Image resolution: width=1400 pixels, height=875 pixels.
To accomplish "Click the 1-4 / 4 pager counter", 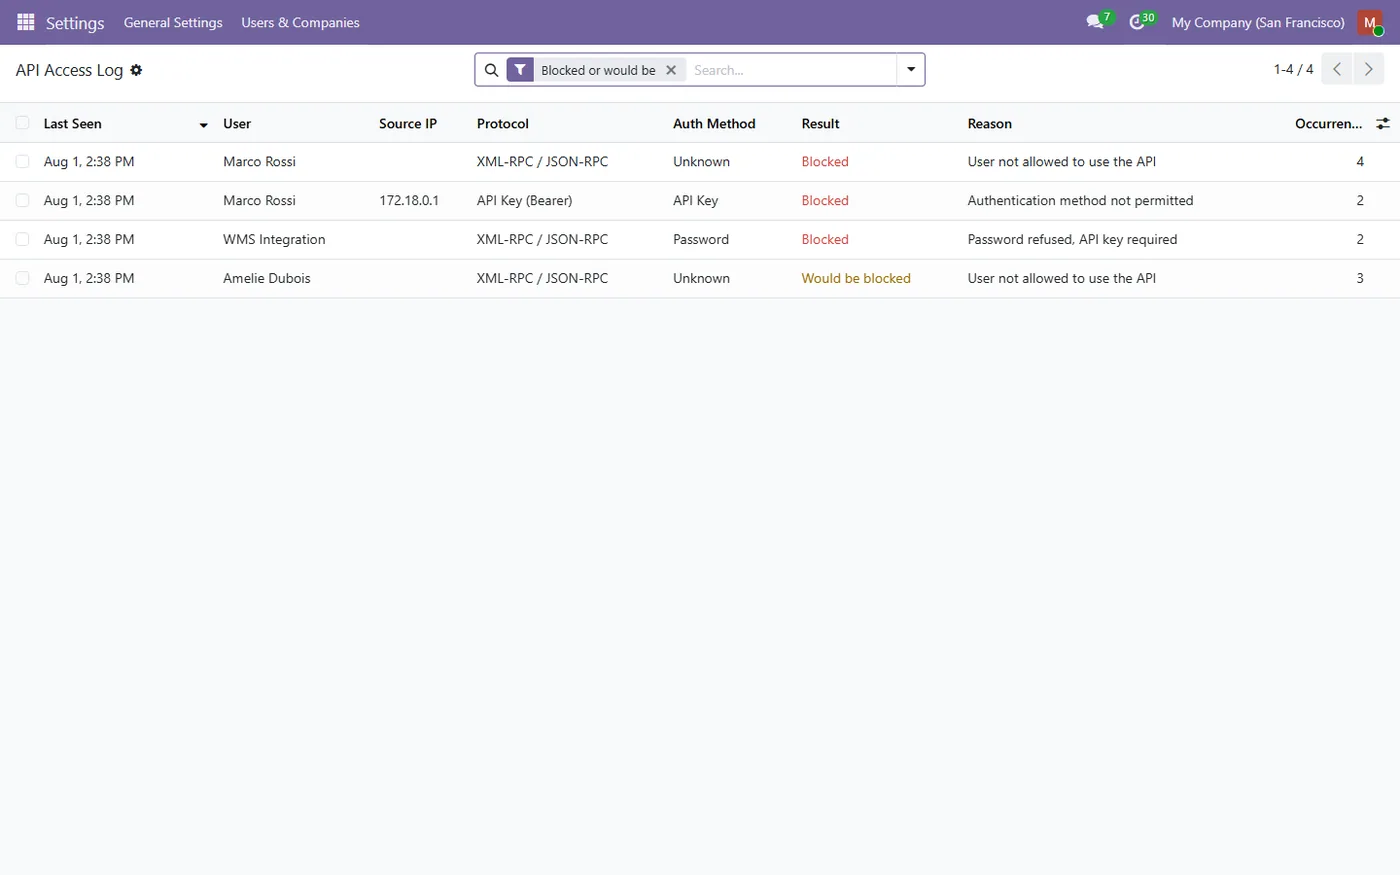I will click(x=1293, y=69).
